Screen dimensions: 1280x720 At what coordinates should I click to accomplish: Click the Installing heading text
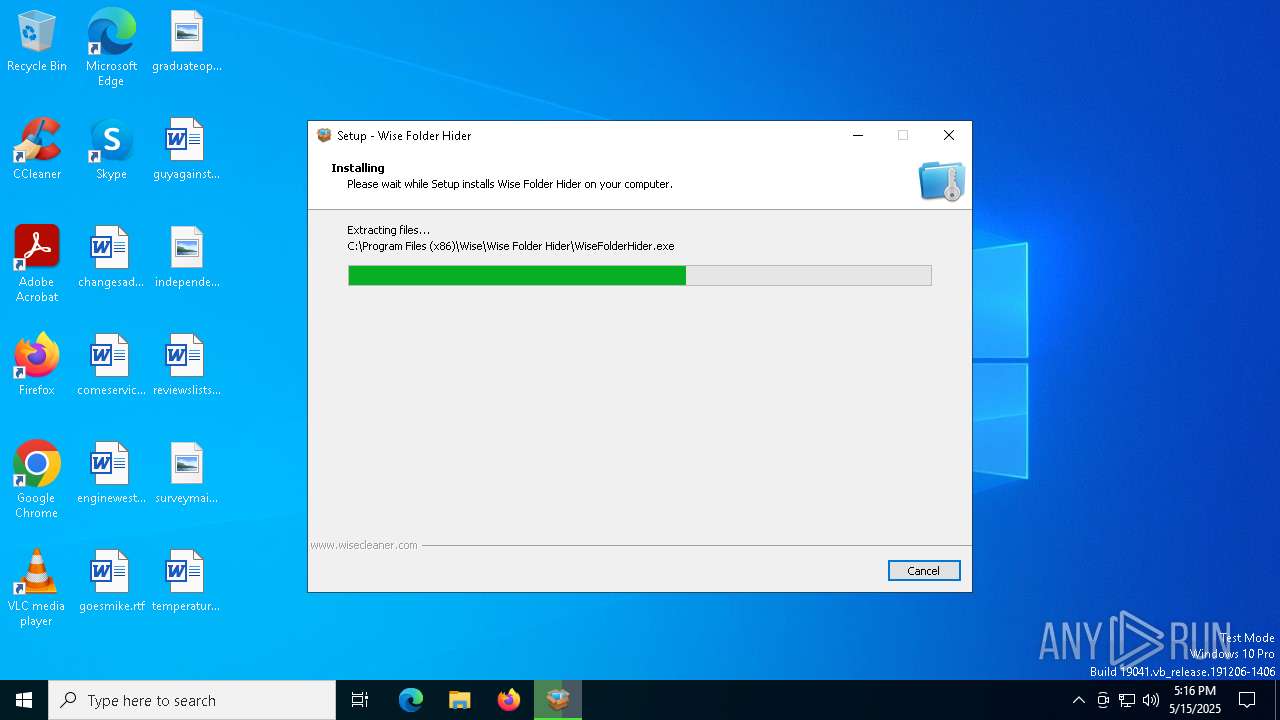click(358, 168)
